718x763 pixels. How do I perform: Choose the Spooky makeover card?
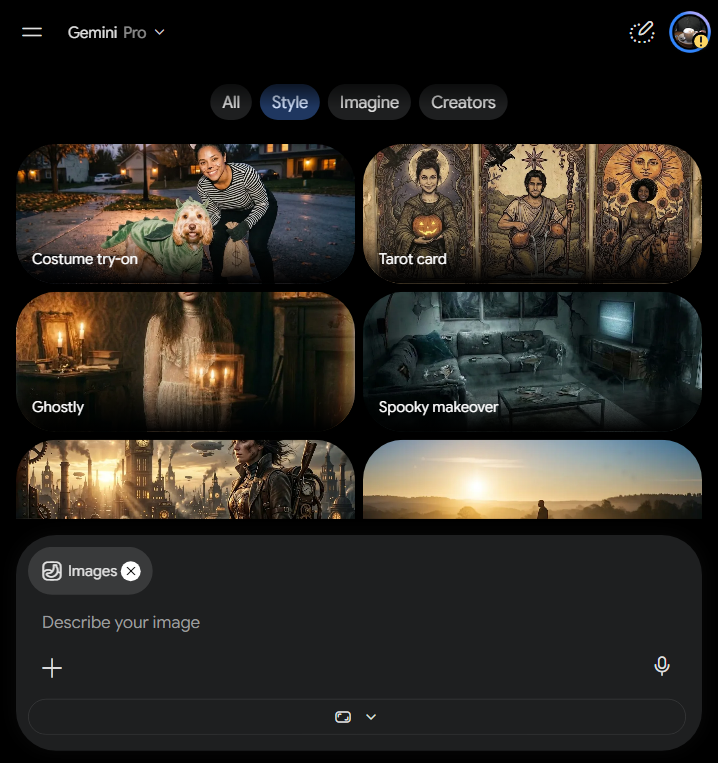532,362
